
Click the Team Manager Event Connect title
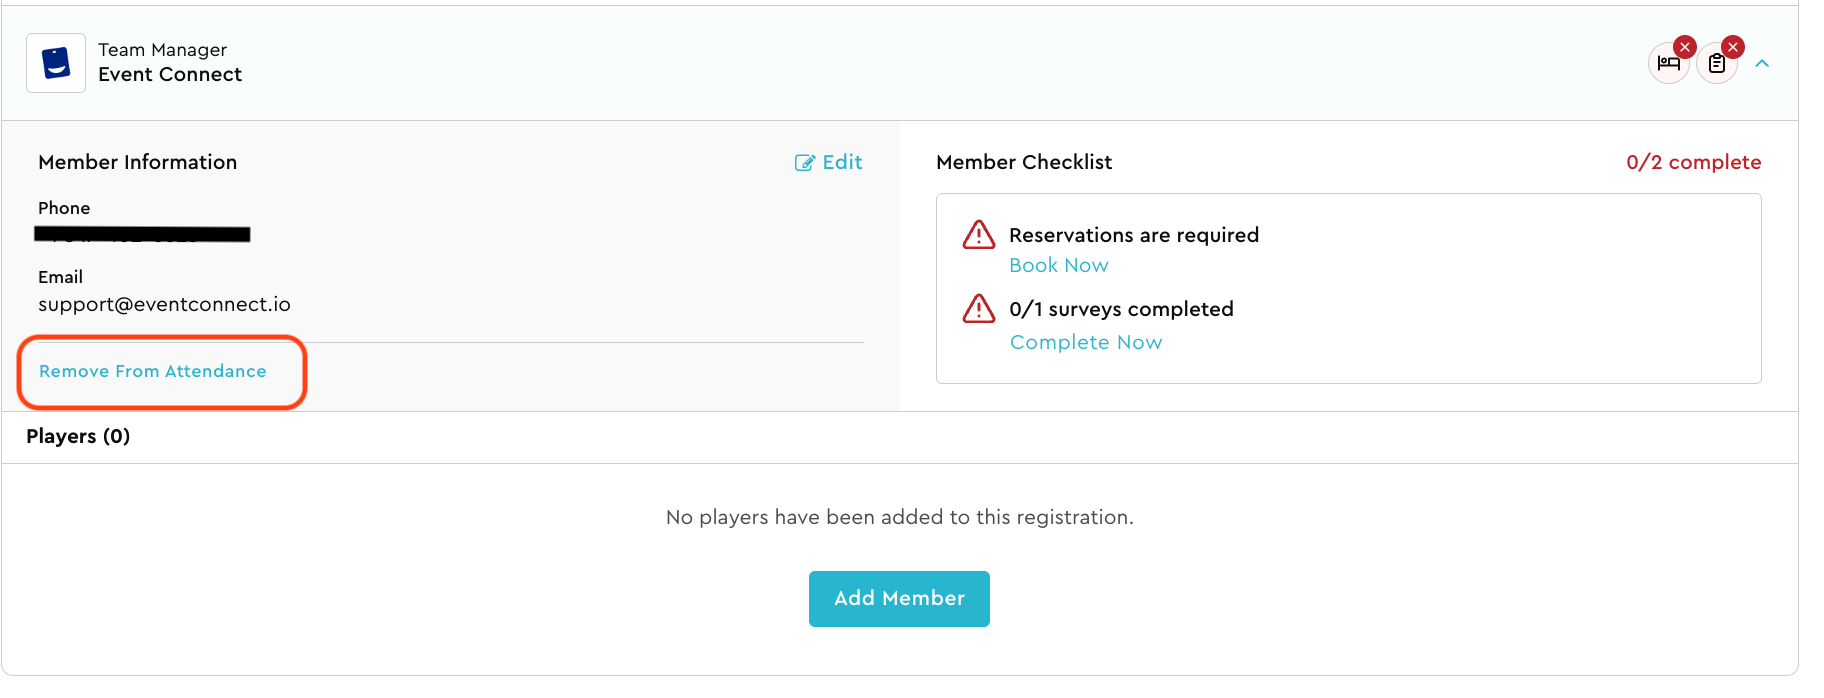coord(170,62)
